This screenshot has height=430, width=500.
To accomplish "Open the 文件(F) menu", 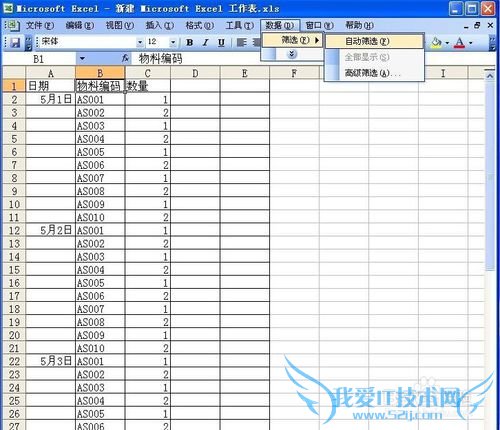I will tap(40, 25).
